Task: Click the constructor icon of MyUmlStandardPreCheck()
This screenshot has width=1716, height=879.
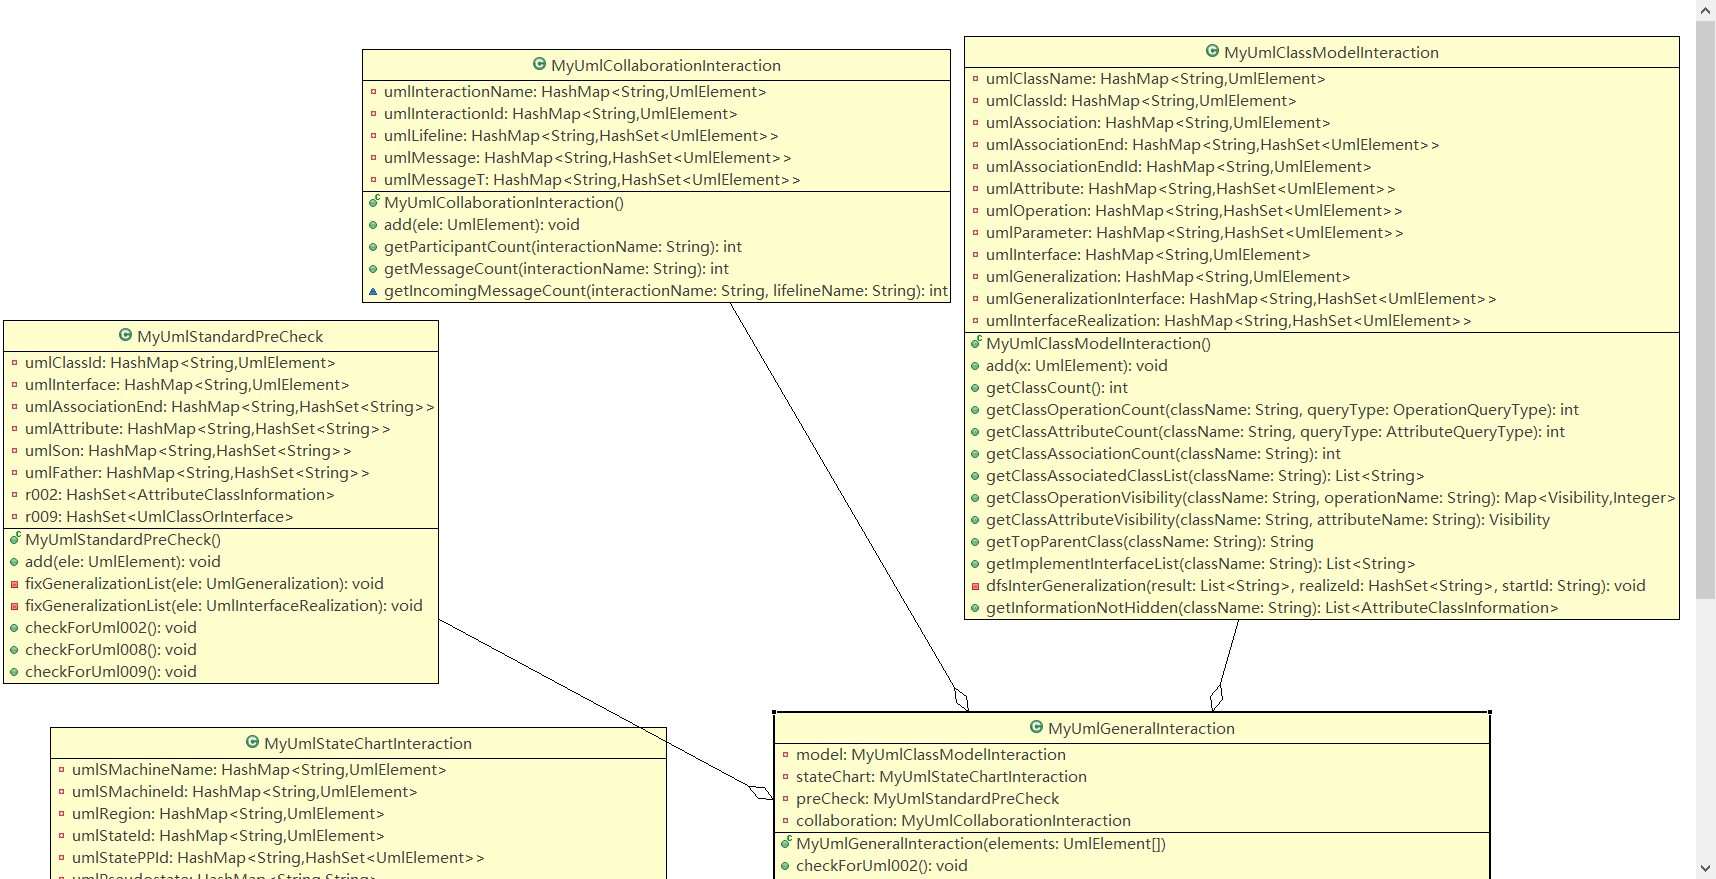Action: click(15, 539)
